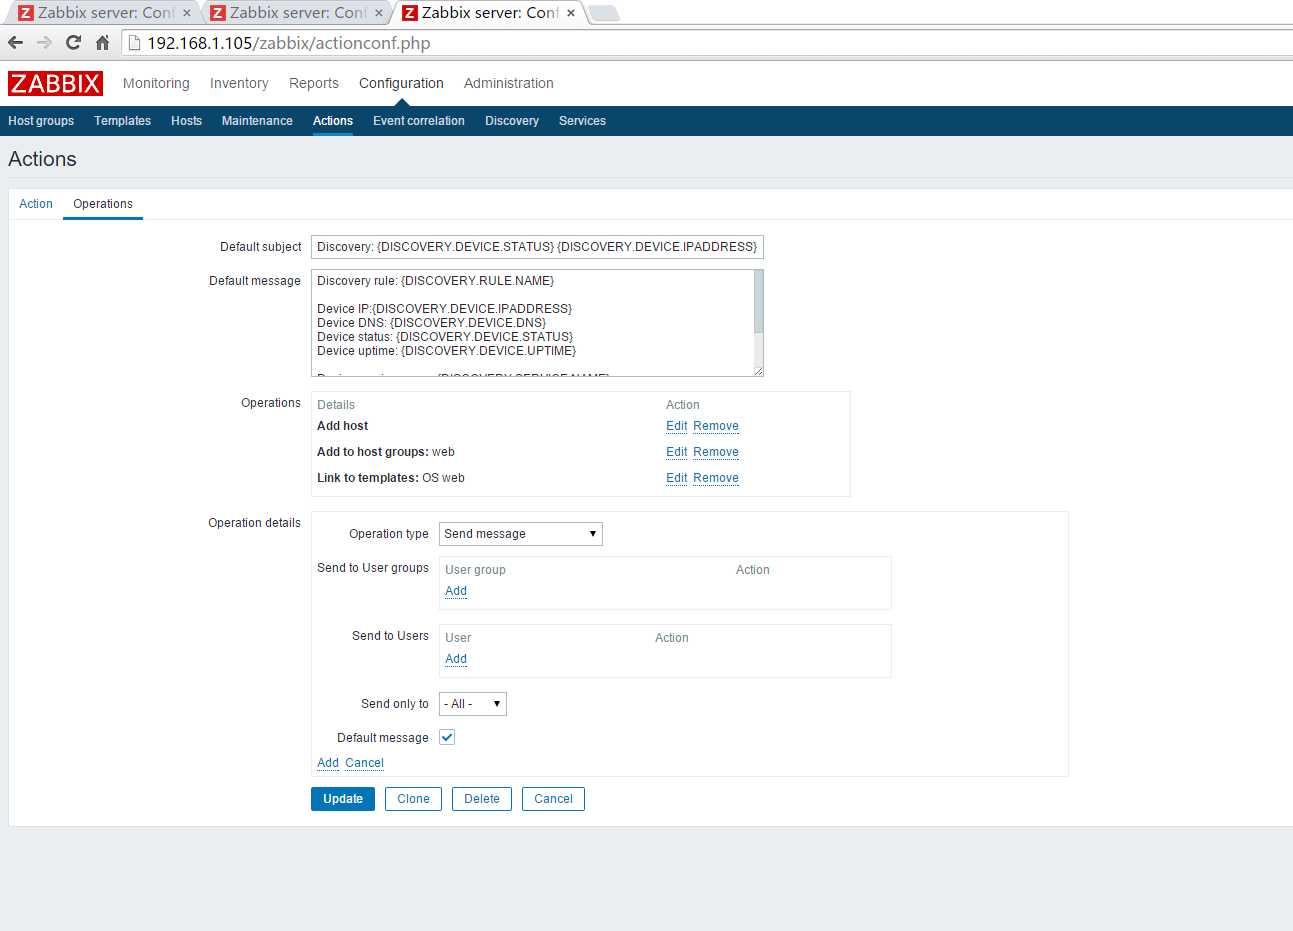Screen dimensions: 1293x931
Task: Switch to the Action tab
Action: 36,204
